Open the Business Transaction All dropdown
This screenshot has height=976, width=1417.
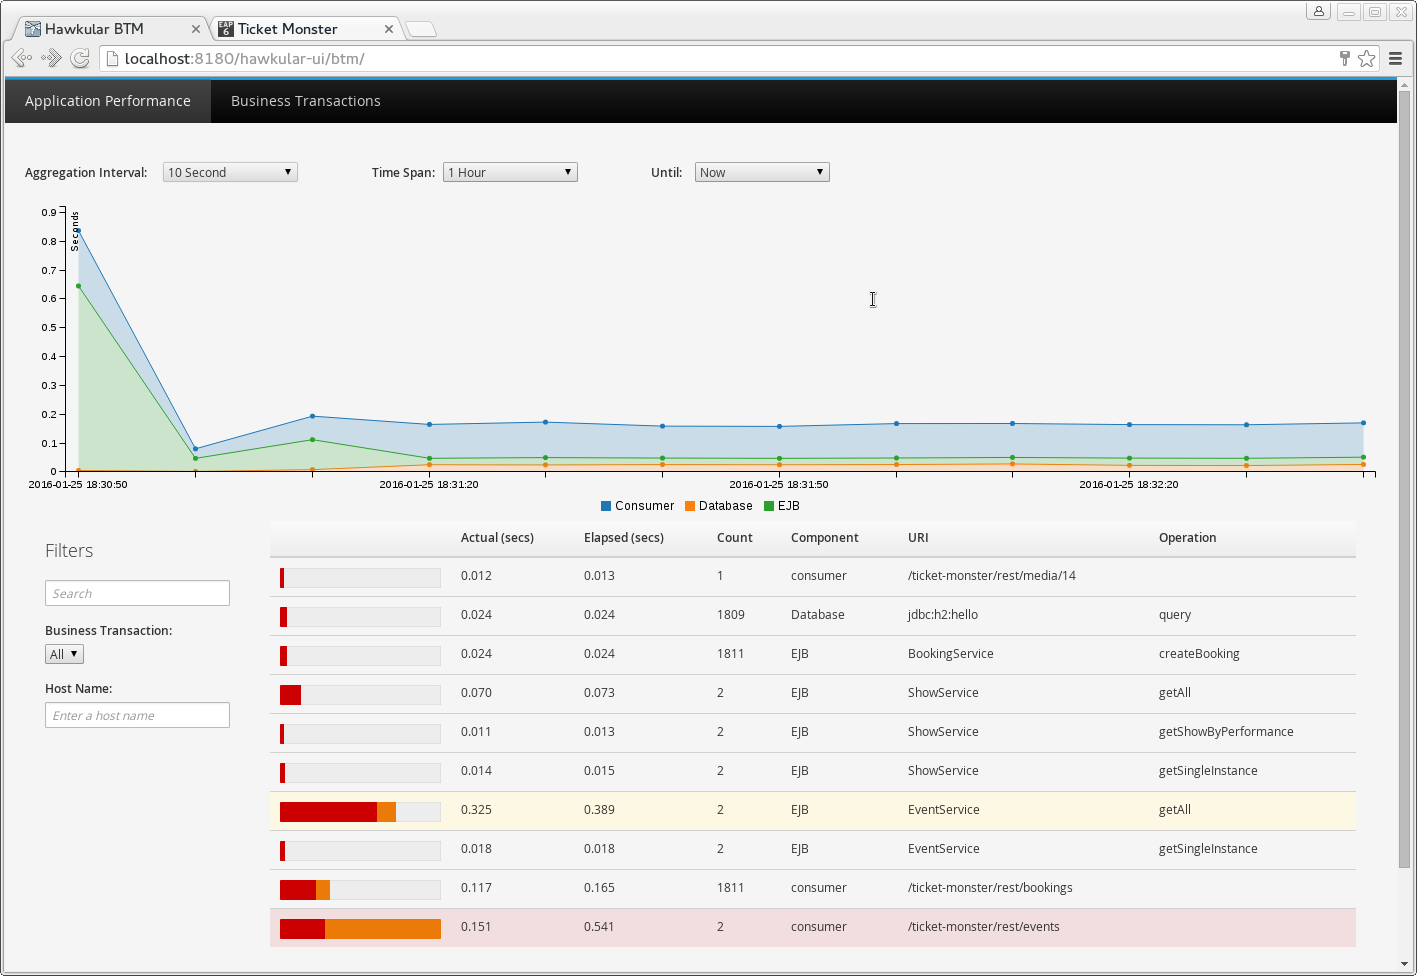click(64, 654)
